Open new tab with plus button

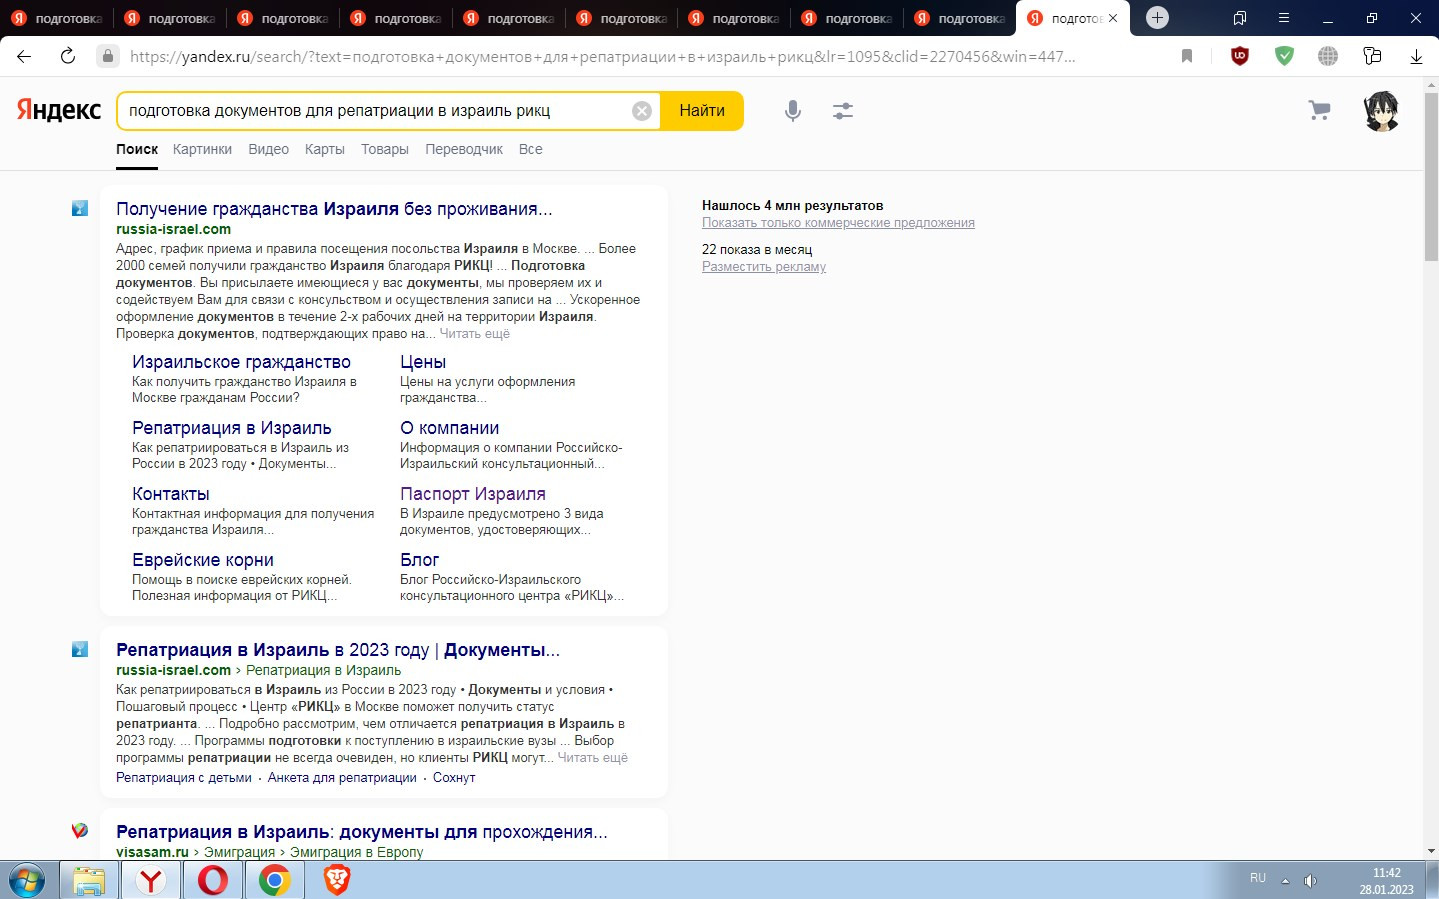1157,18
